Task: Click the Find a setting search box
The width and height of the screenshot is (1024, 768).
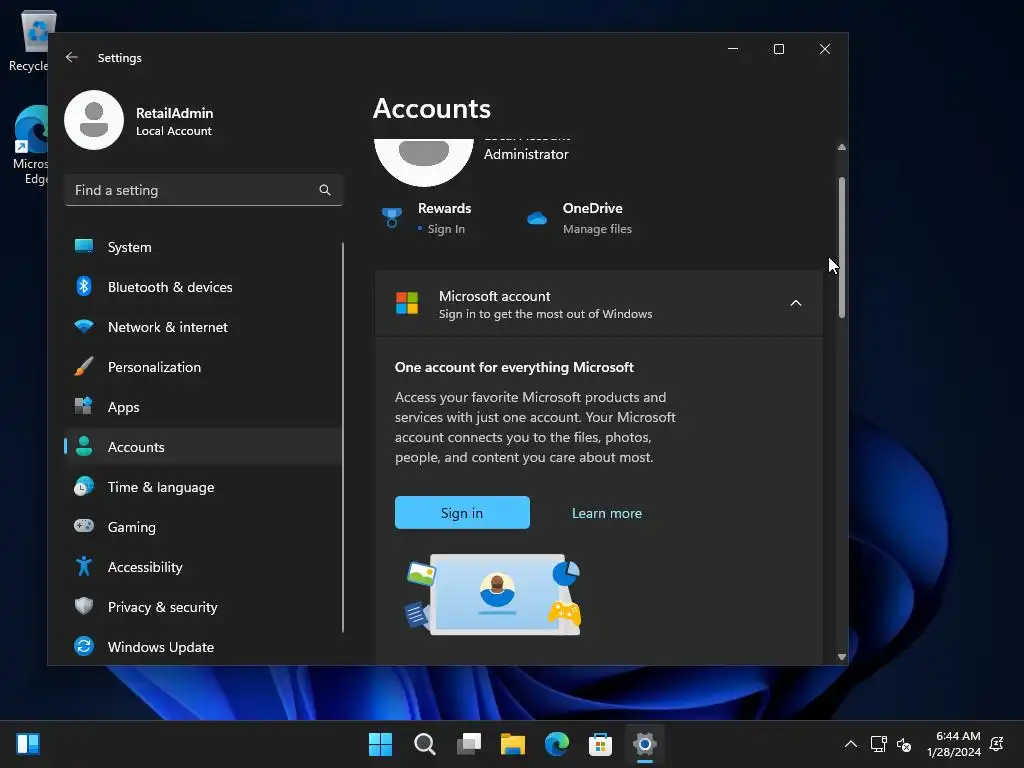Action: (x=203, y=190)
